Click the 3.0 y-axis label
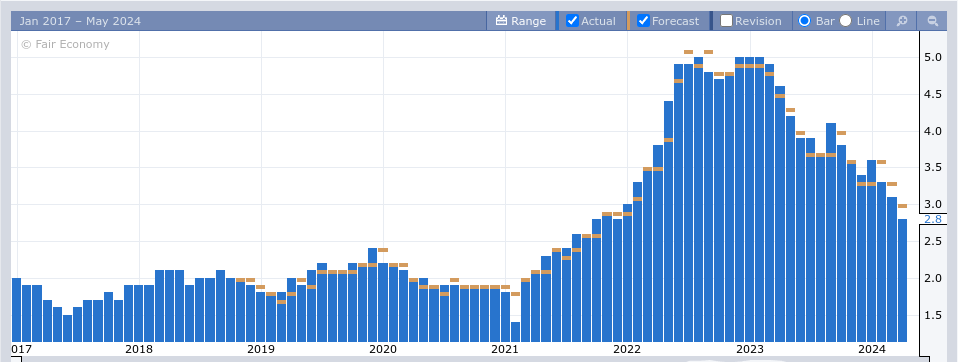The height and width of the screenshot is (362, 958). [932, 204]
